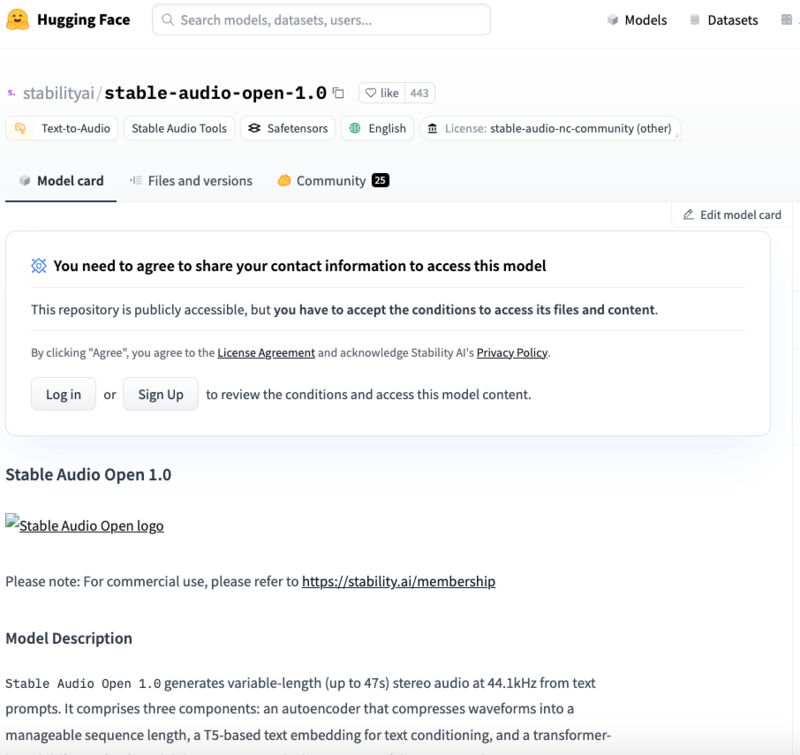
Task: Copy the model name with copy icon
Action: [x=338, y=93]
